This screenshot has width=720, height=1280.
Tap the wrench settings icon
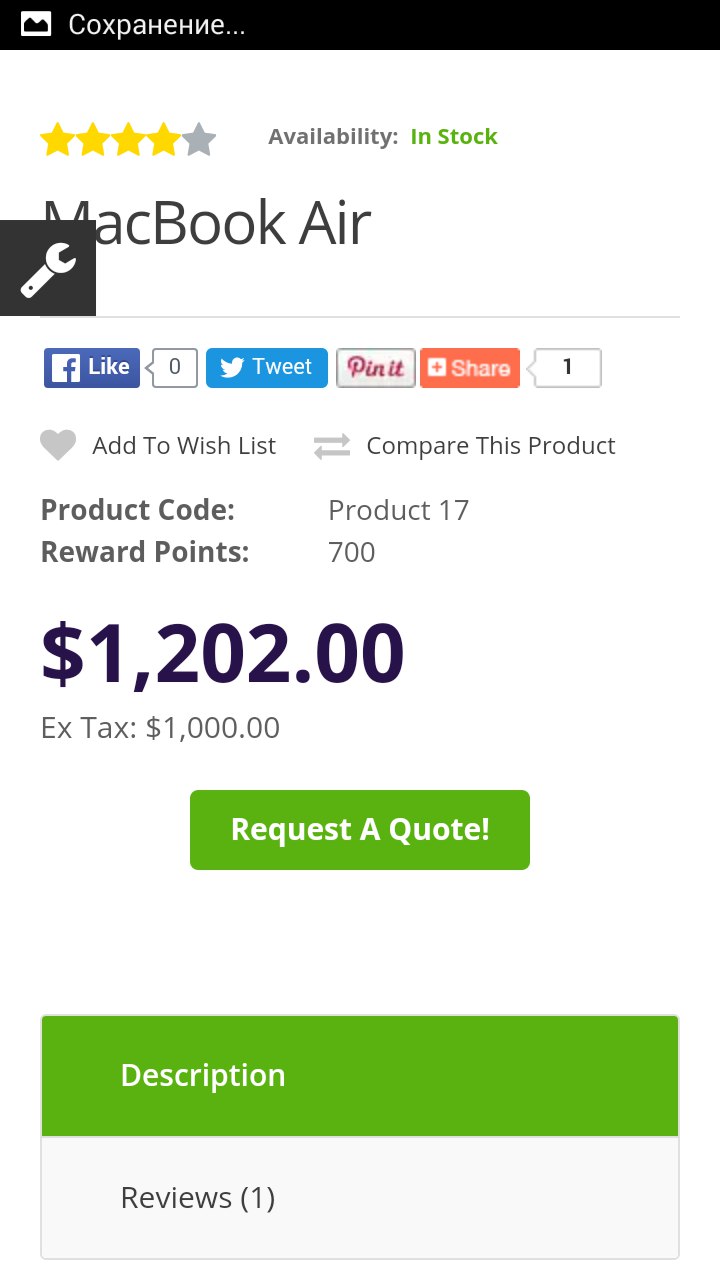tap(47, 268)
